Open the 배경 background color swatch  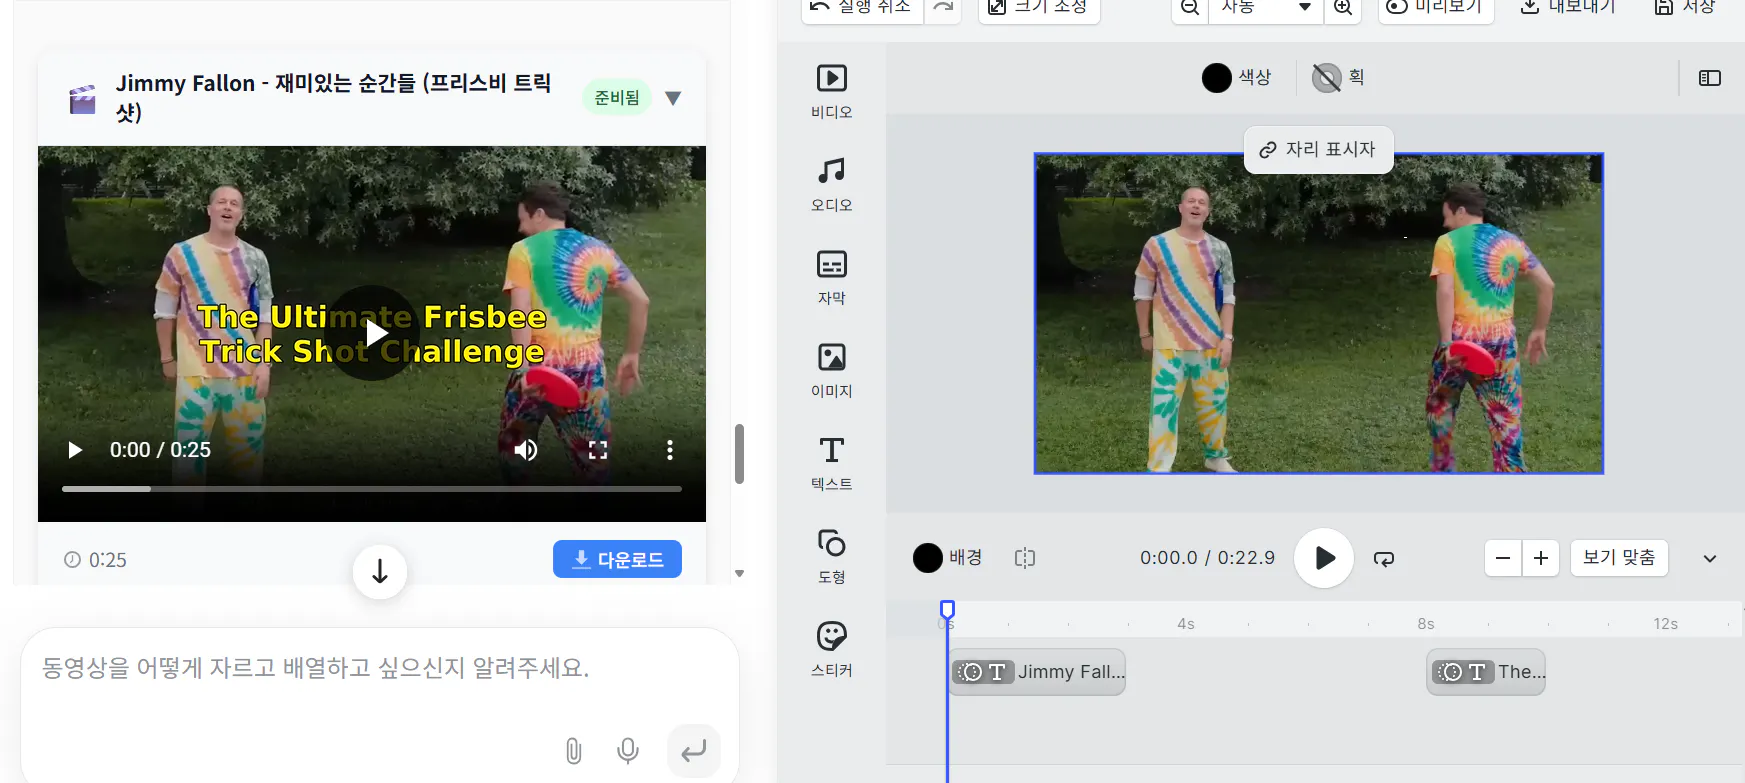927,558
